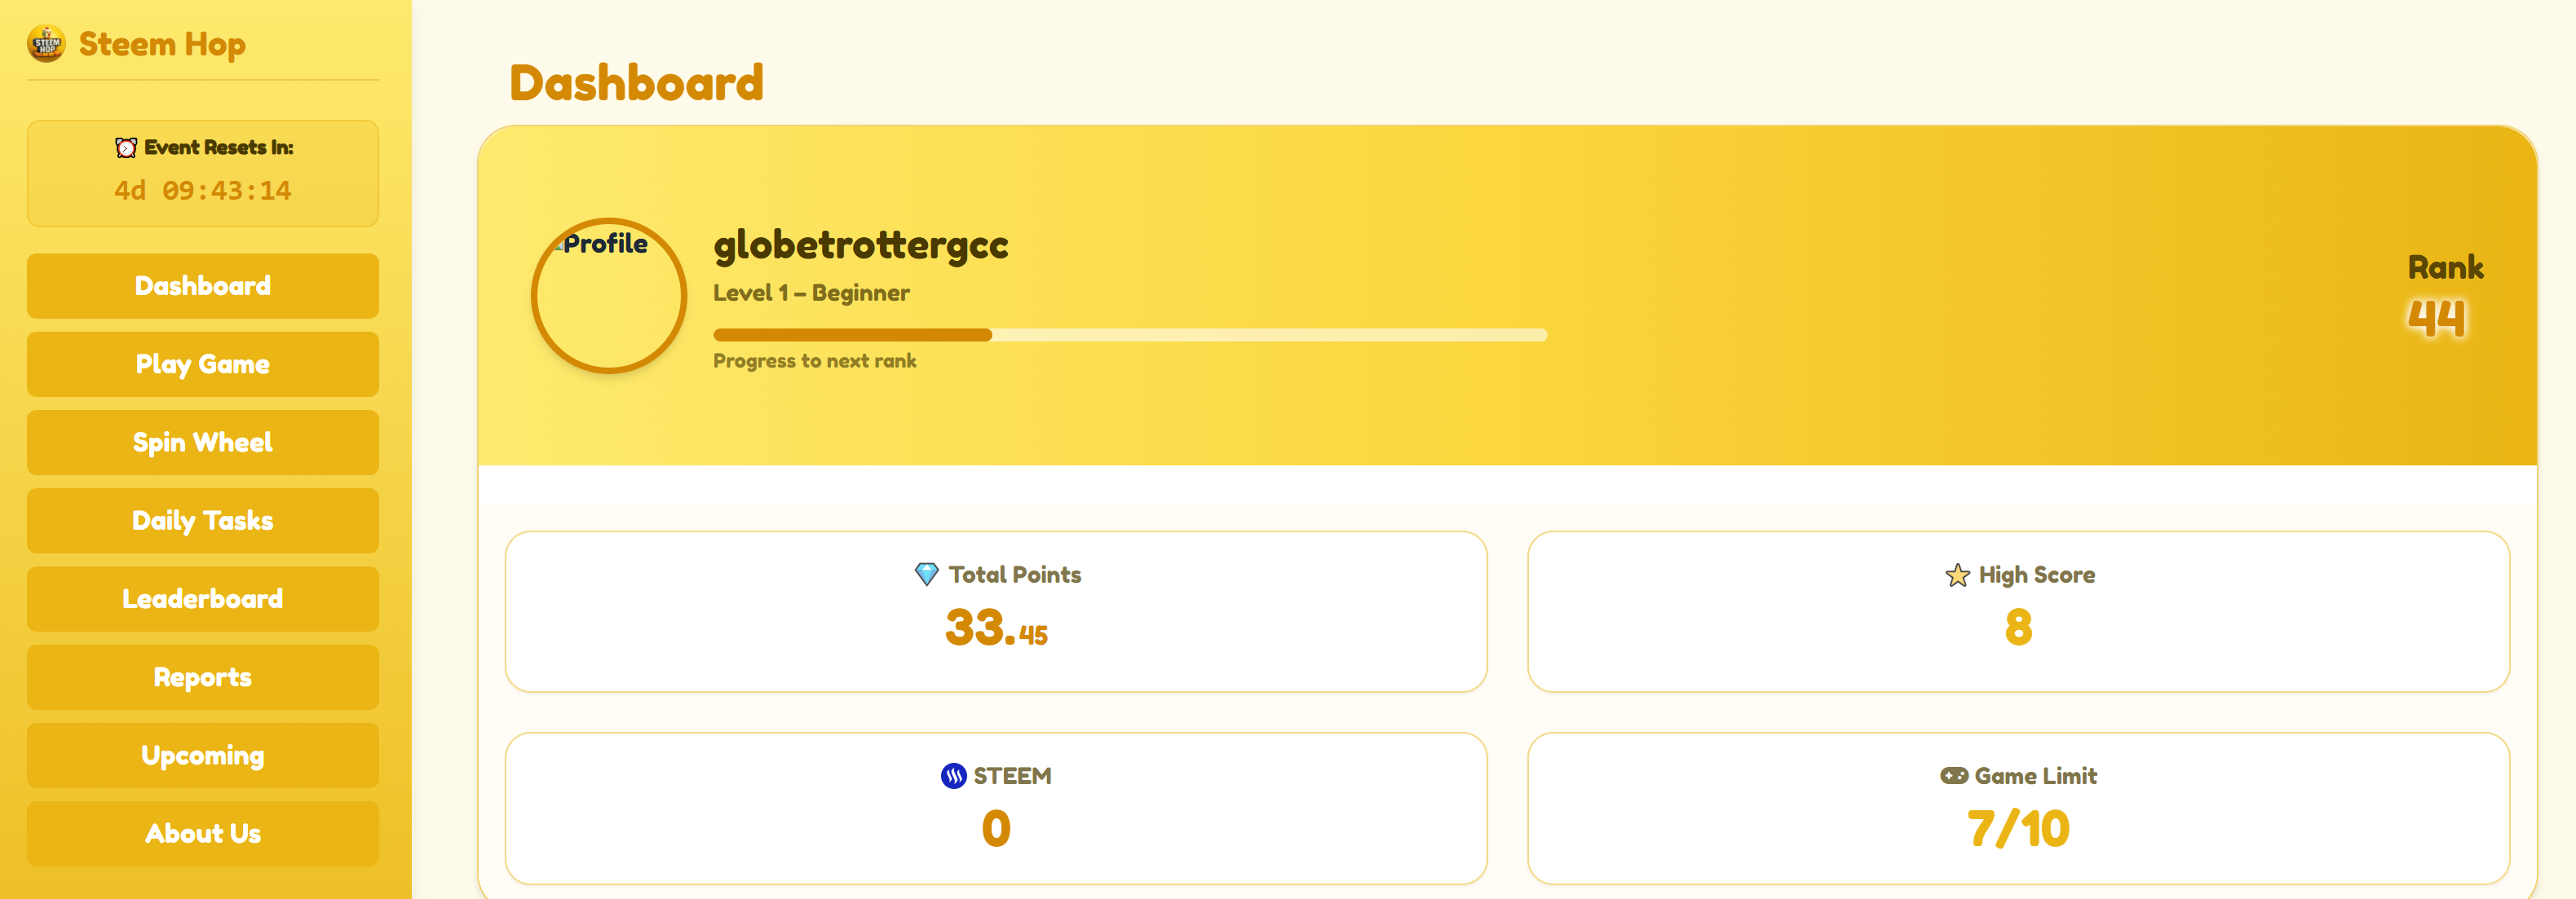The width and height of the screenshot is (2576, 899).
Task: Click the event reset countdown timer
Action: pyautogui.click(x=203, y=191)
